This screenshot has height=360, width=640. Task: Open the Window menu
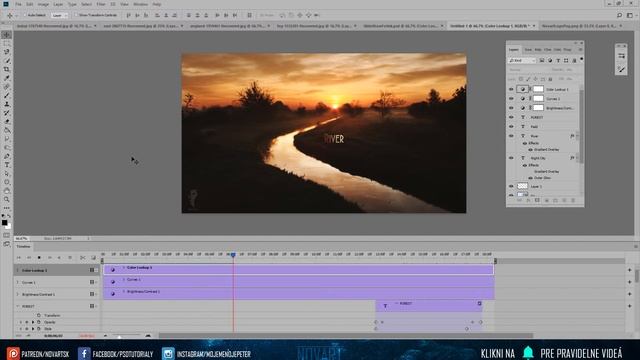(140, 4)
